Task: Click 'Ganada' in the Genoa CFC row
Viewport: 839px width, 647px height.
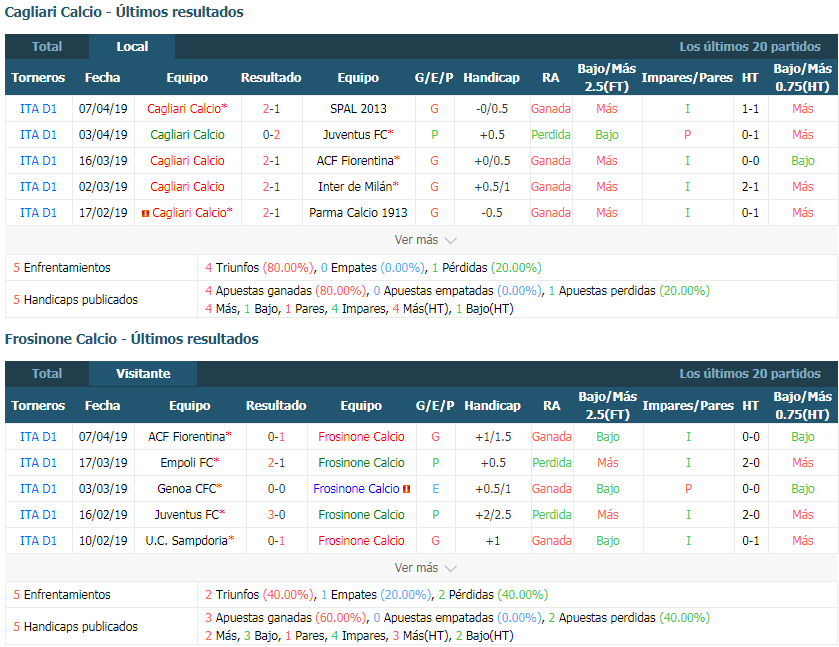Action: coord(552,489)
